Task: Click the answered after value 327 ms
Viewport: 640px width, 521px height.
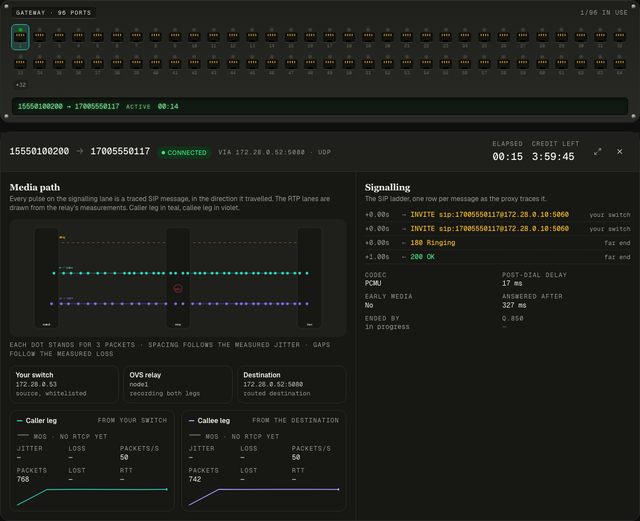Action: (514, 305)
